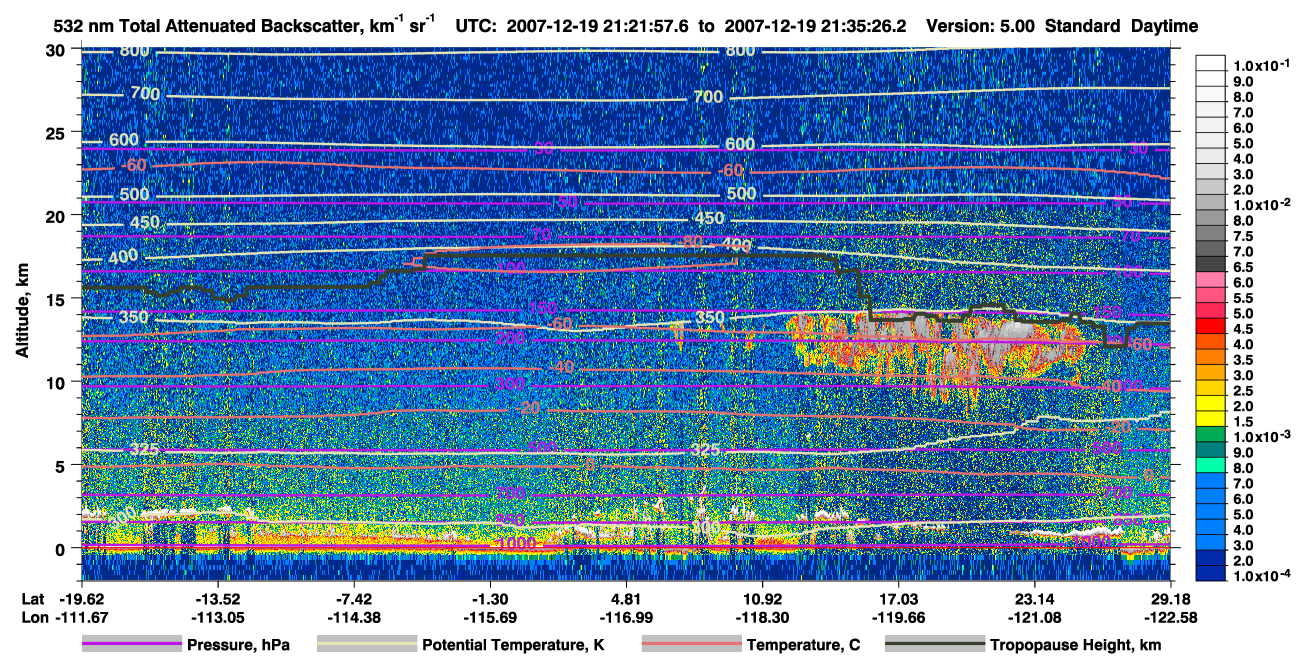Image resolution: width=1300 pixels, height=667 pixels.
Task: Click the 'Lat' row label
Action: (x=32, y=600)
